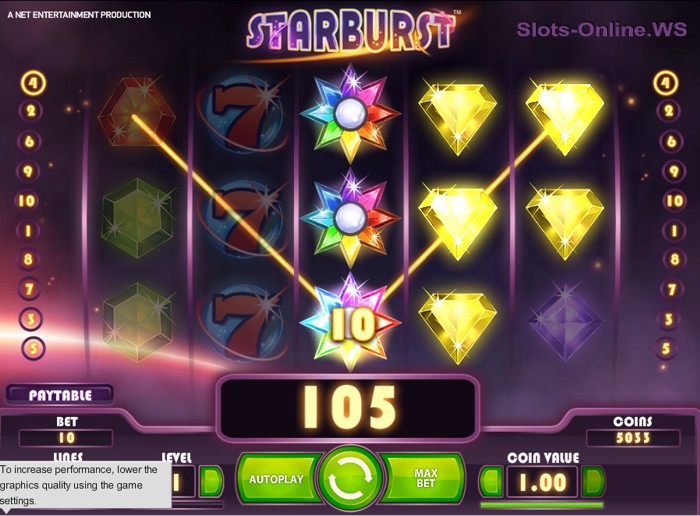700x516 pixels.
Task: Click the coin value display field
Action: coord(542,482)
